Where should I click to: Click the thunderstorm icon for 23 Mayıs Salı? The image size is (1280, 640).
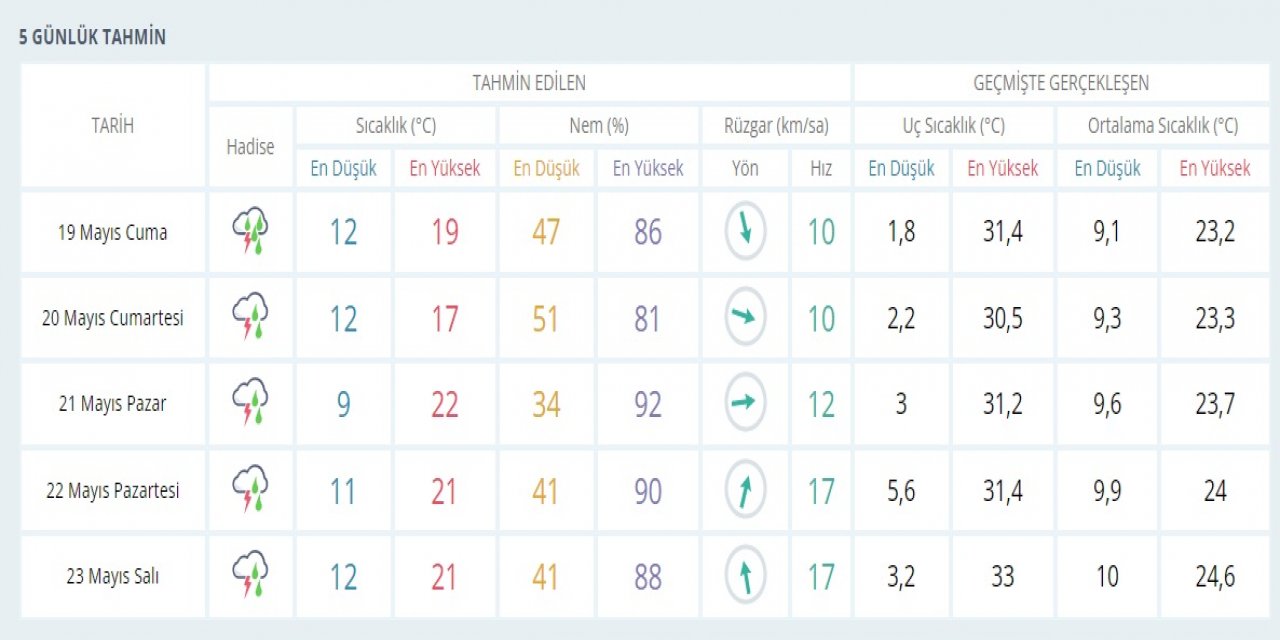point(250,577)
